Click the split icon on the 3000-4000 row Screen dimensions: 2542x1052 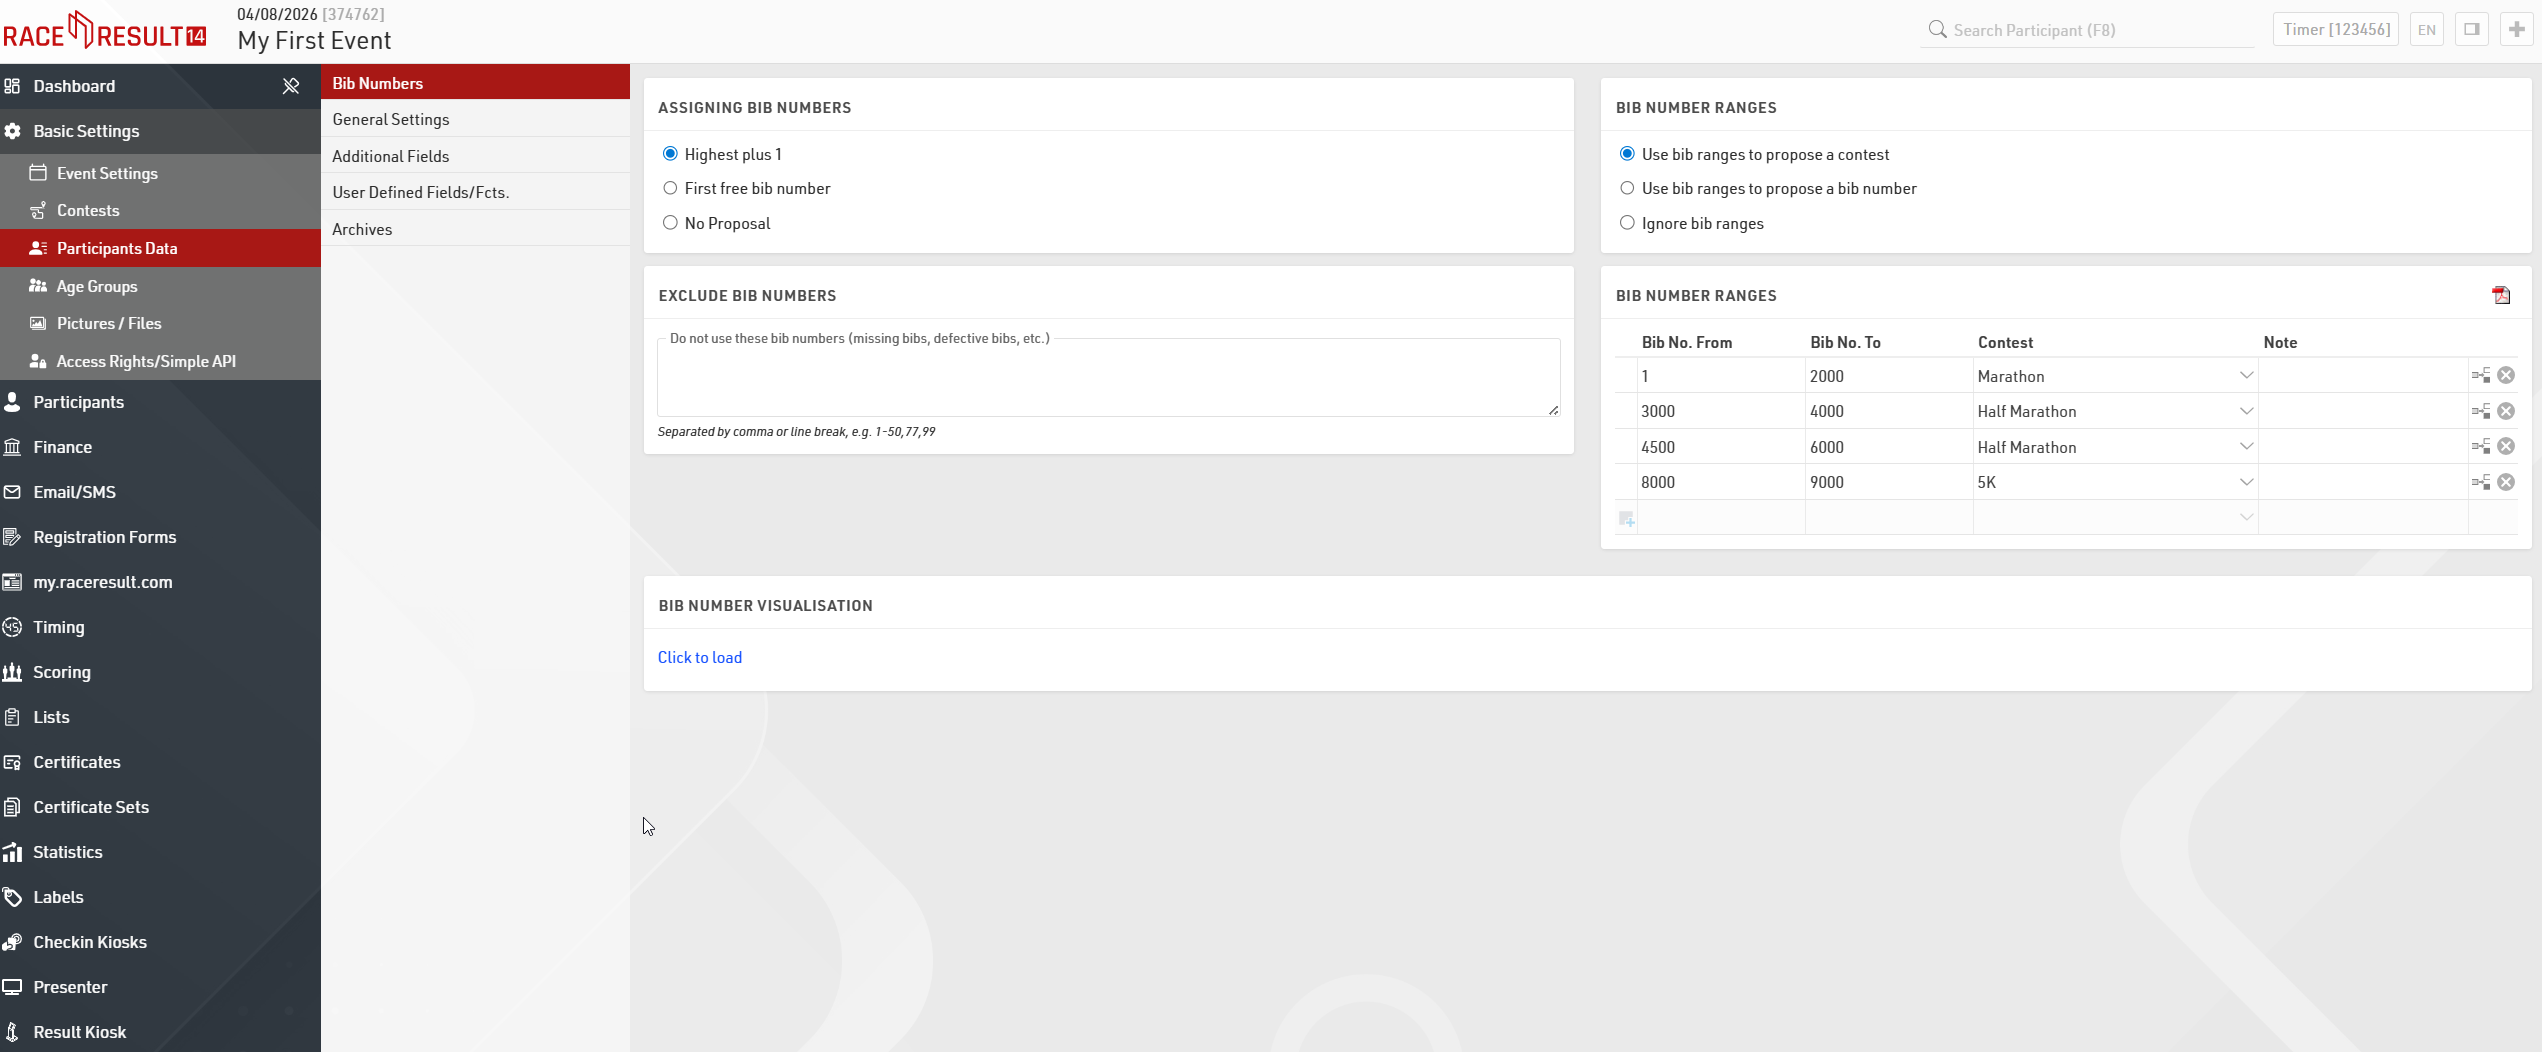pyautogui.click(x=2480, y=411)
